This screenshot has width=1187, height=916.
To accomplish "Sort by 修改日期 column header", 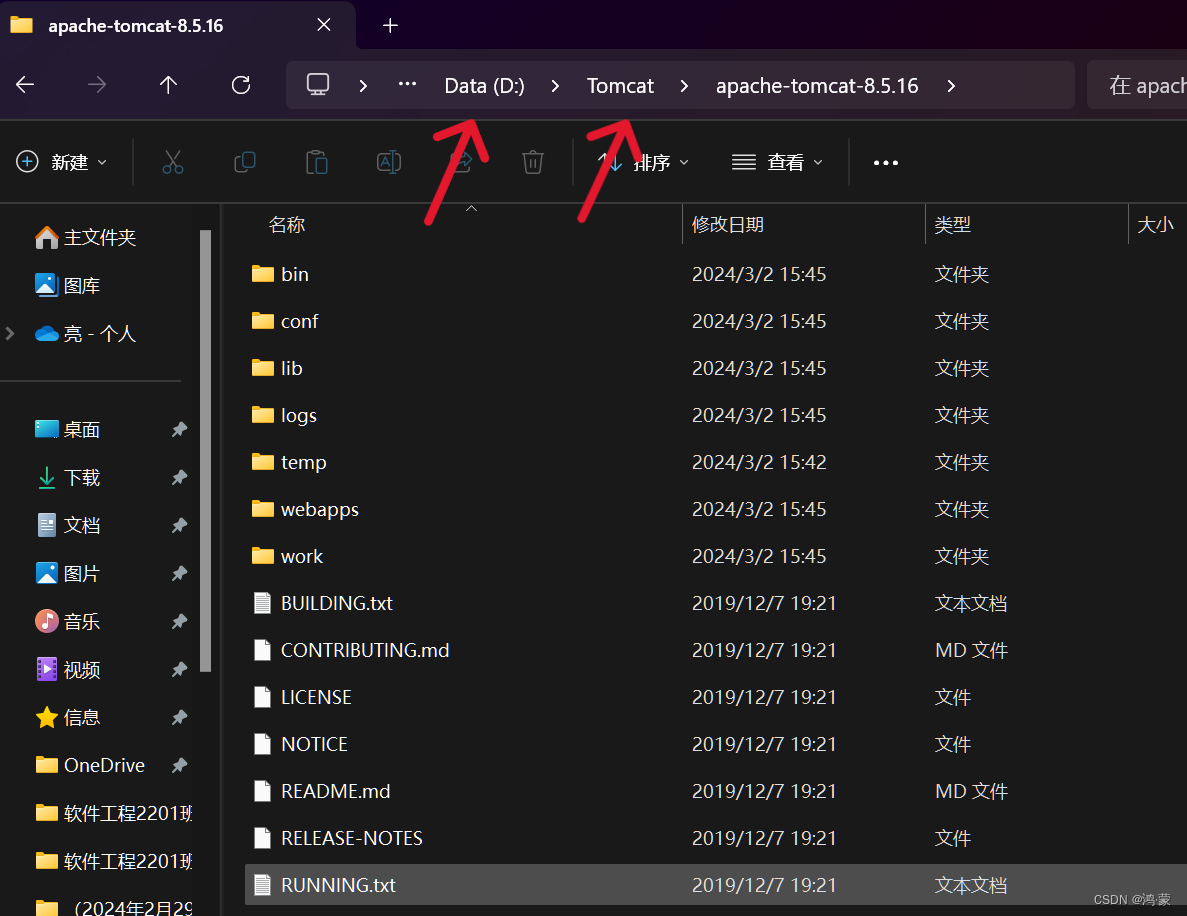I will click(727, 225).
